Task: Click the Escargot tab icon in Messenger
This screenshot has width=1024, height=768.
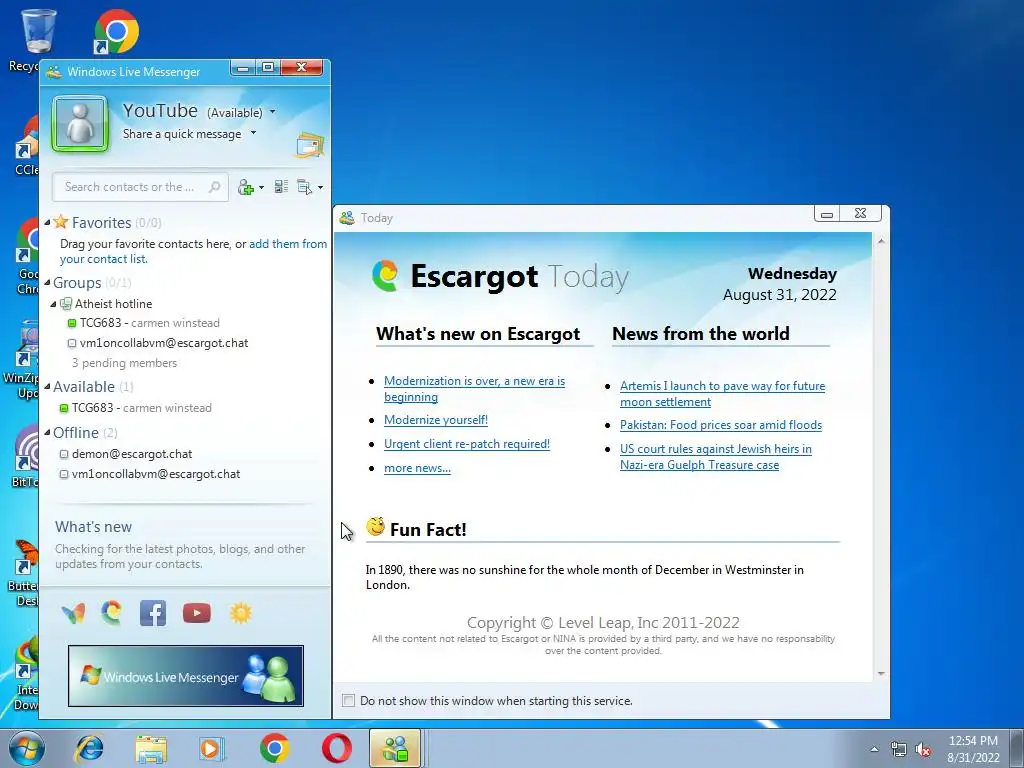Action: (x=112, y=613)
